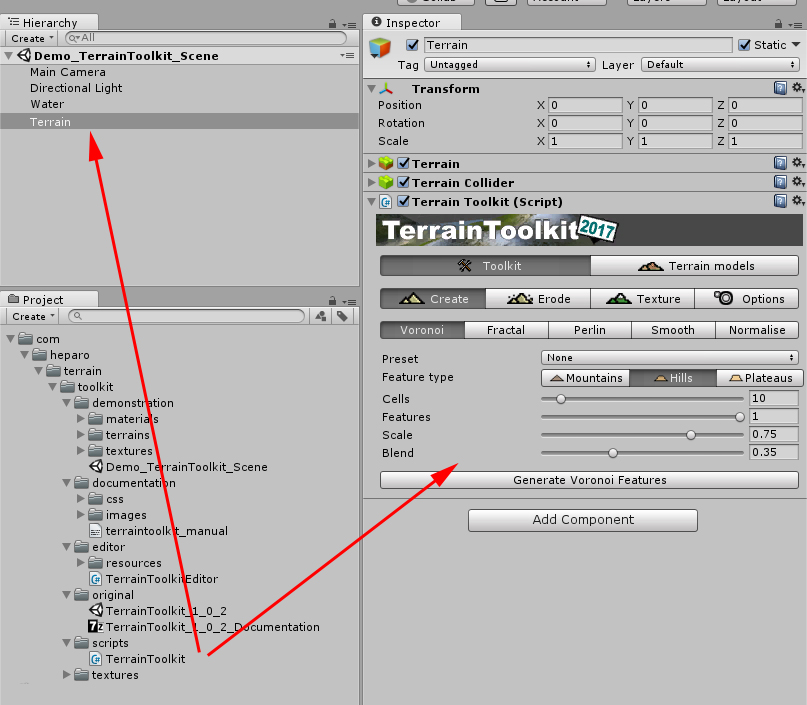The image size is (807, 705).
Task: Switch to the Erode tab
Action: (x=538, y=298)
